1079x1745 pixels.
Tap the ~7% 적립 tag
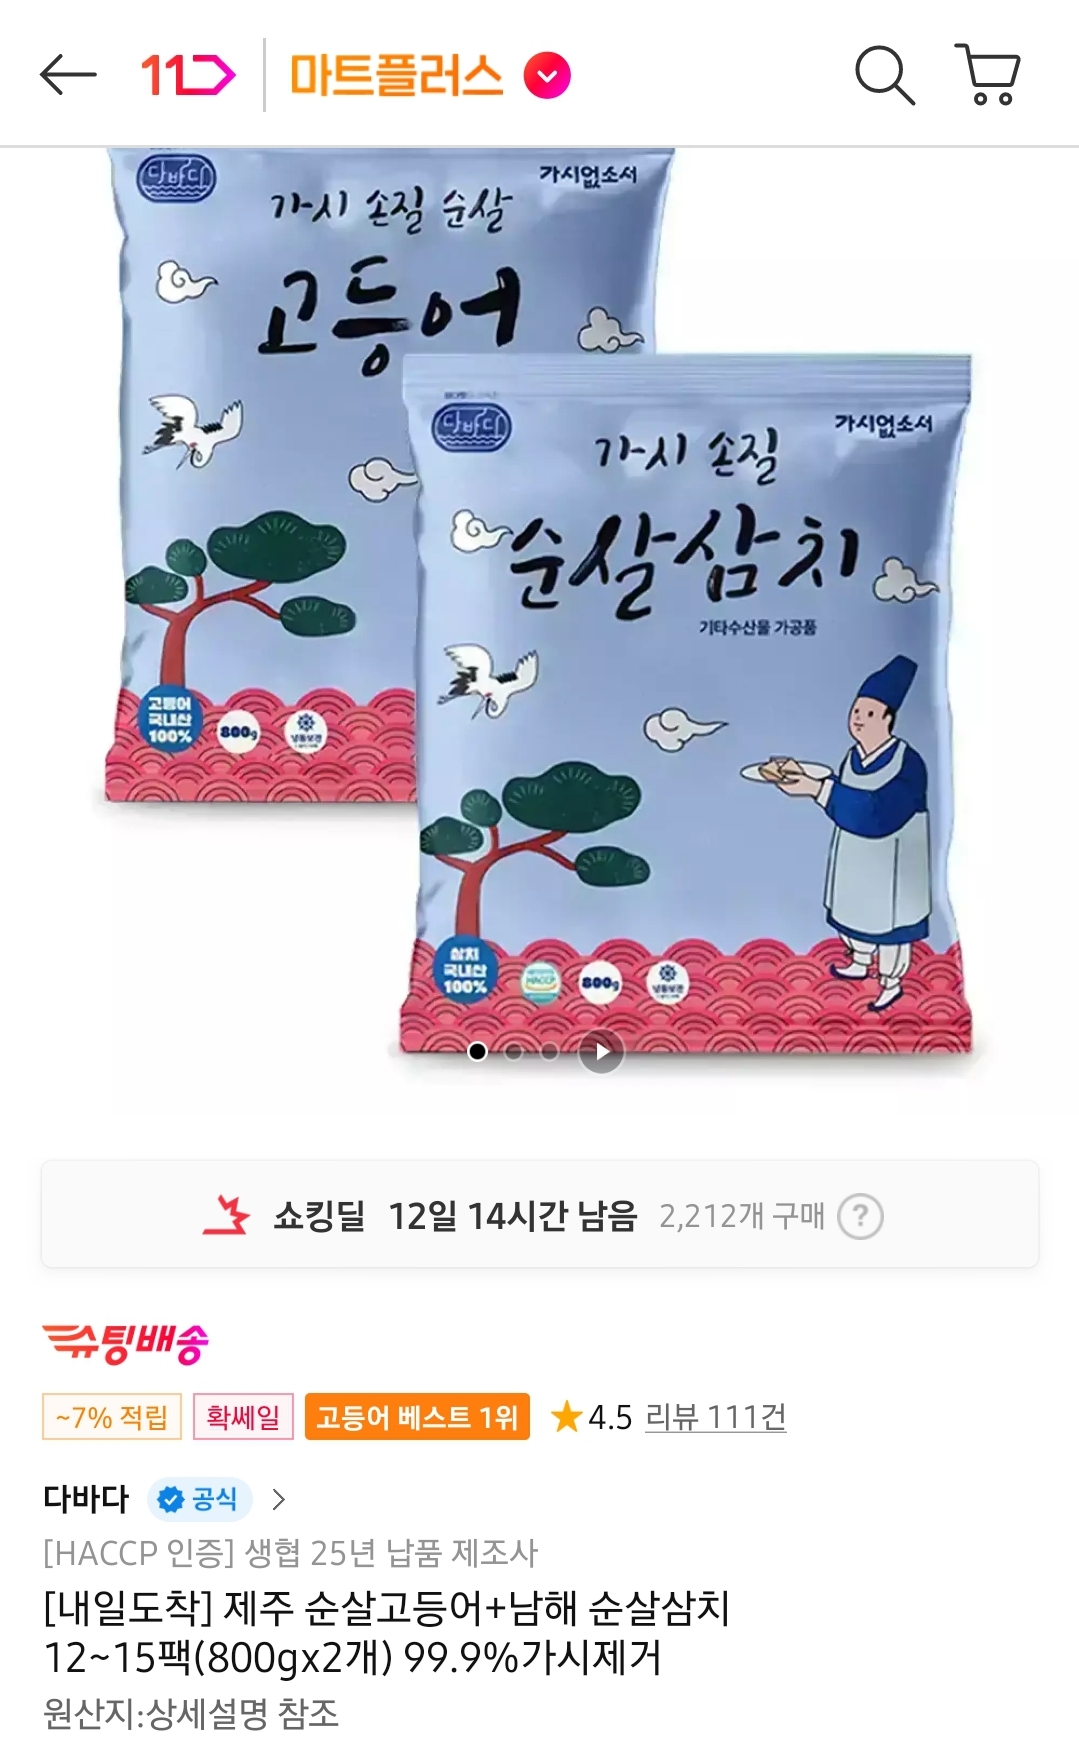pyautogui.click(x=112, y=1416)
